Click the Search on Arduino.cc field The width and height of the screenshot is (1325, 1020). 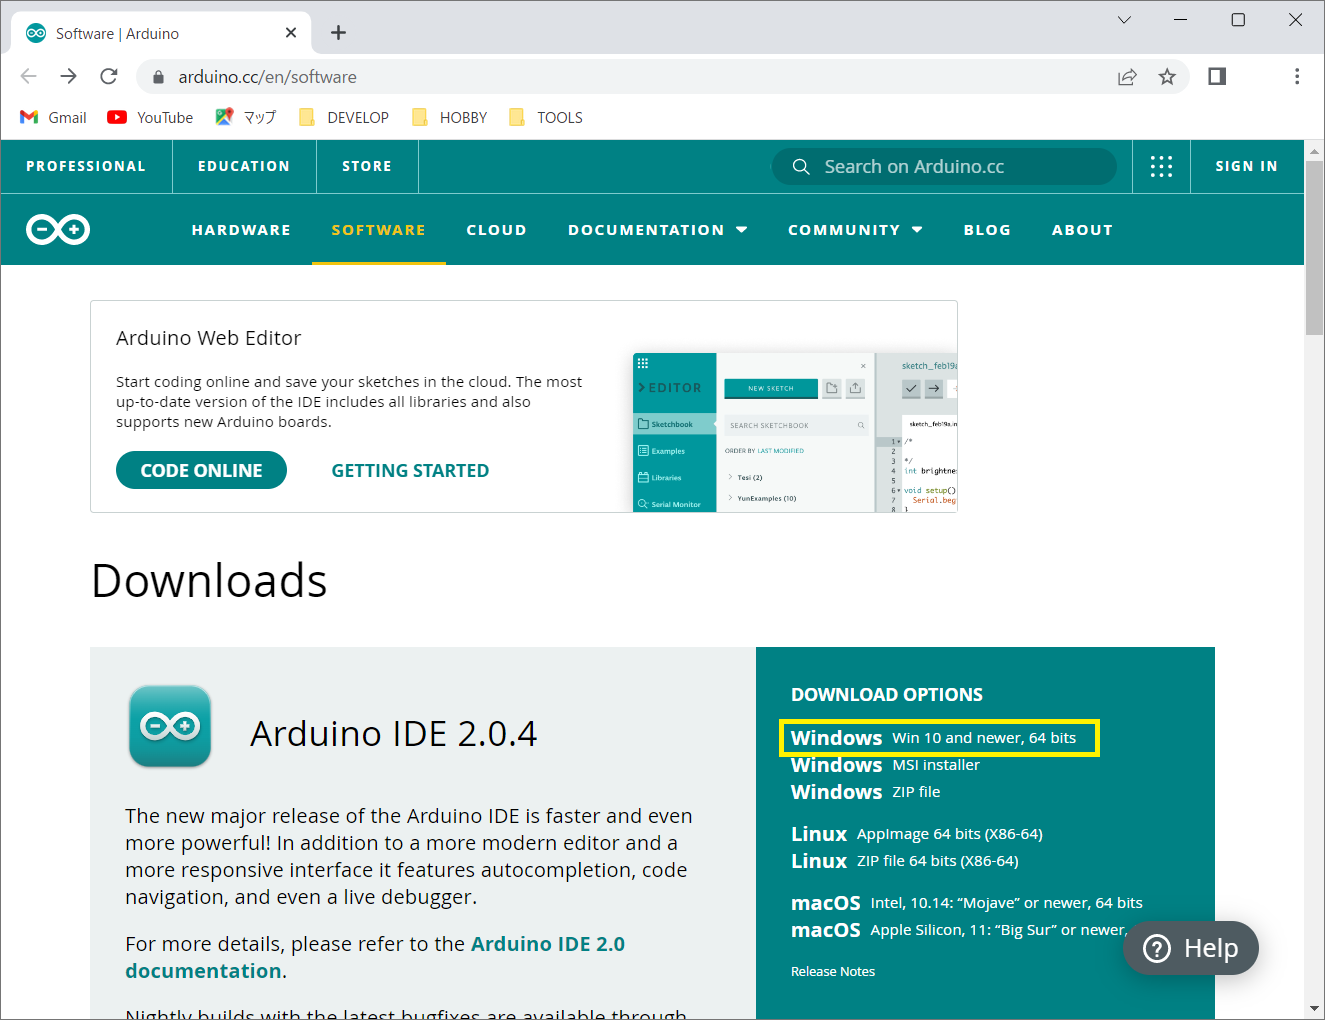pos(944,167)
